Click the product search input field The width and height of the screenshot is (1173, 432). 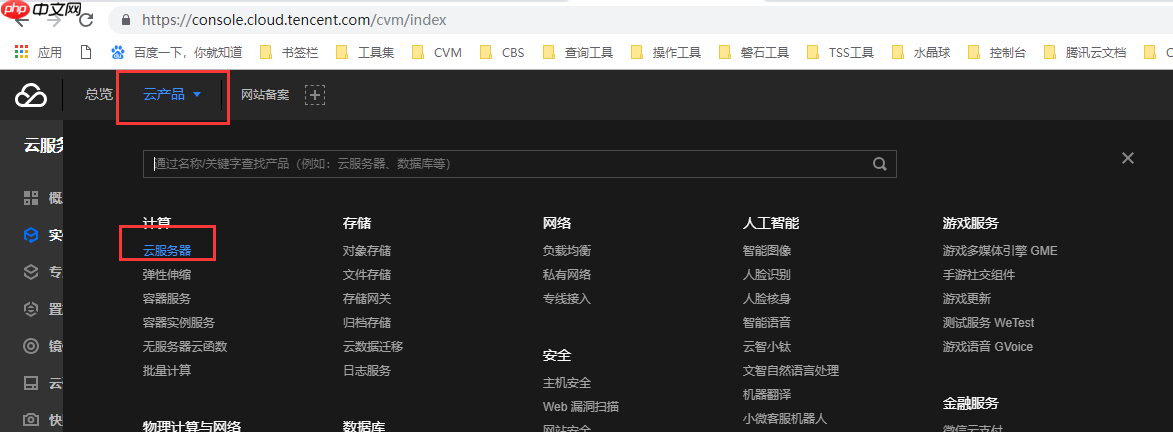(519, 164)
